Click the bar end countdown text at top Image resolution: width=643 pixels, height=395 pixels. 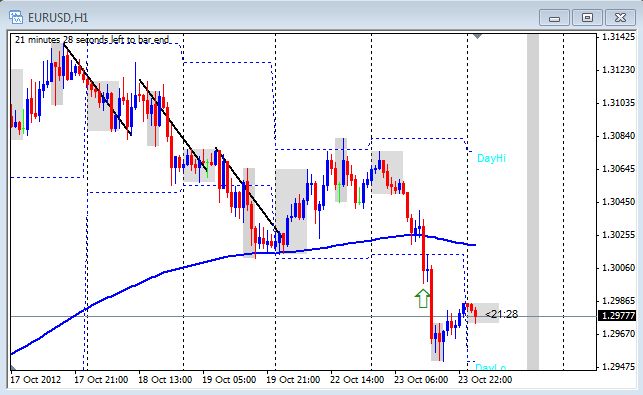click(x=92, y=40)
